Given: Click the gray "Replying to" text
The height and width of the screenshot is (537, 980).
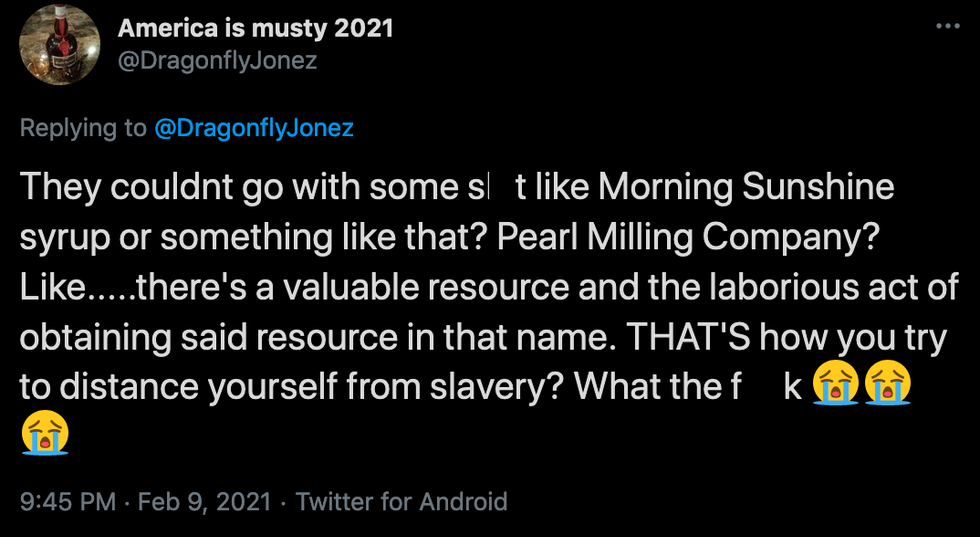Looking at the screenshot, I should pos(82,128).
